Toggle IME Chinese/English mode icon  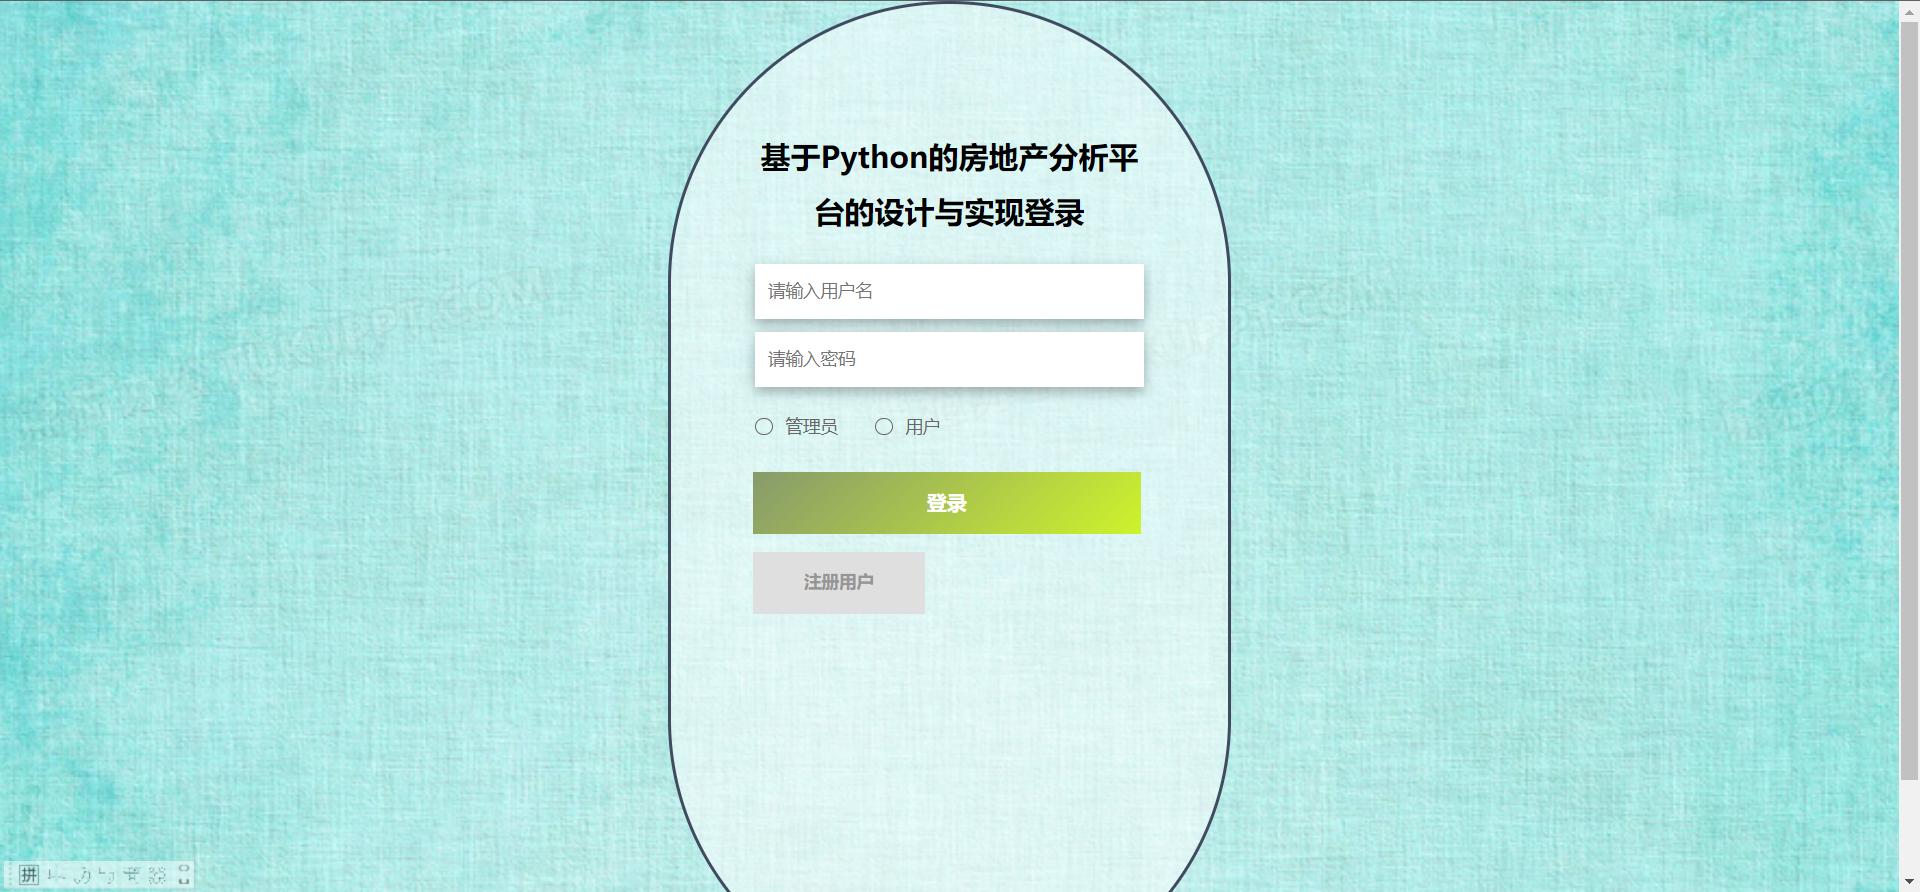(x=56, y=875)
